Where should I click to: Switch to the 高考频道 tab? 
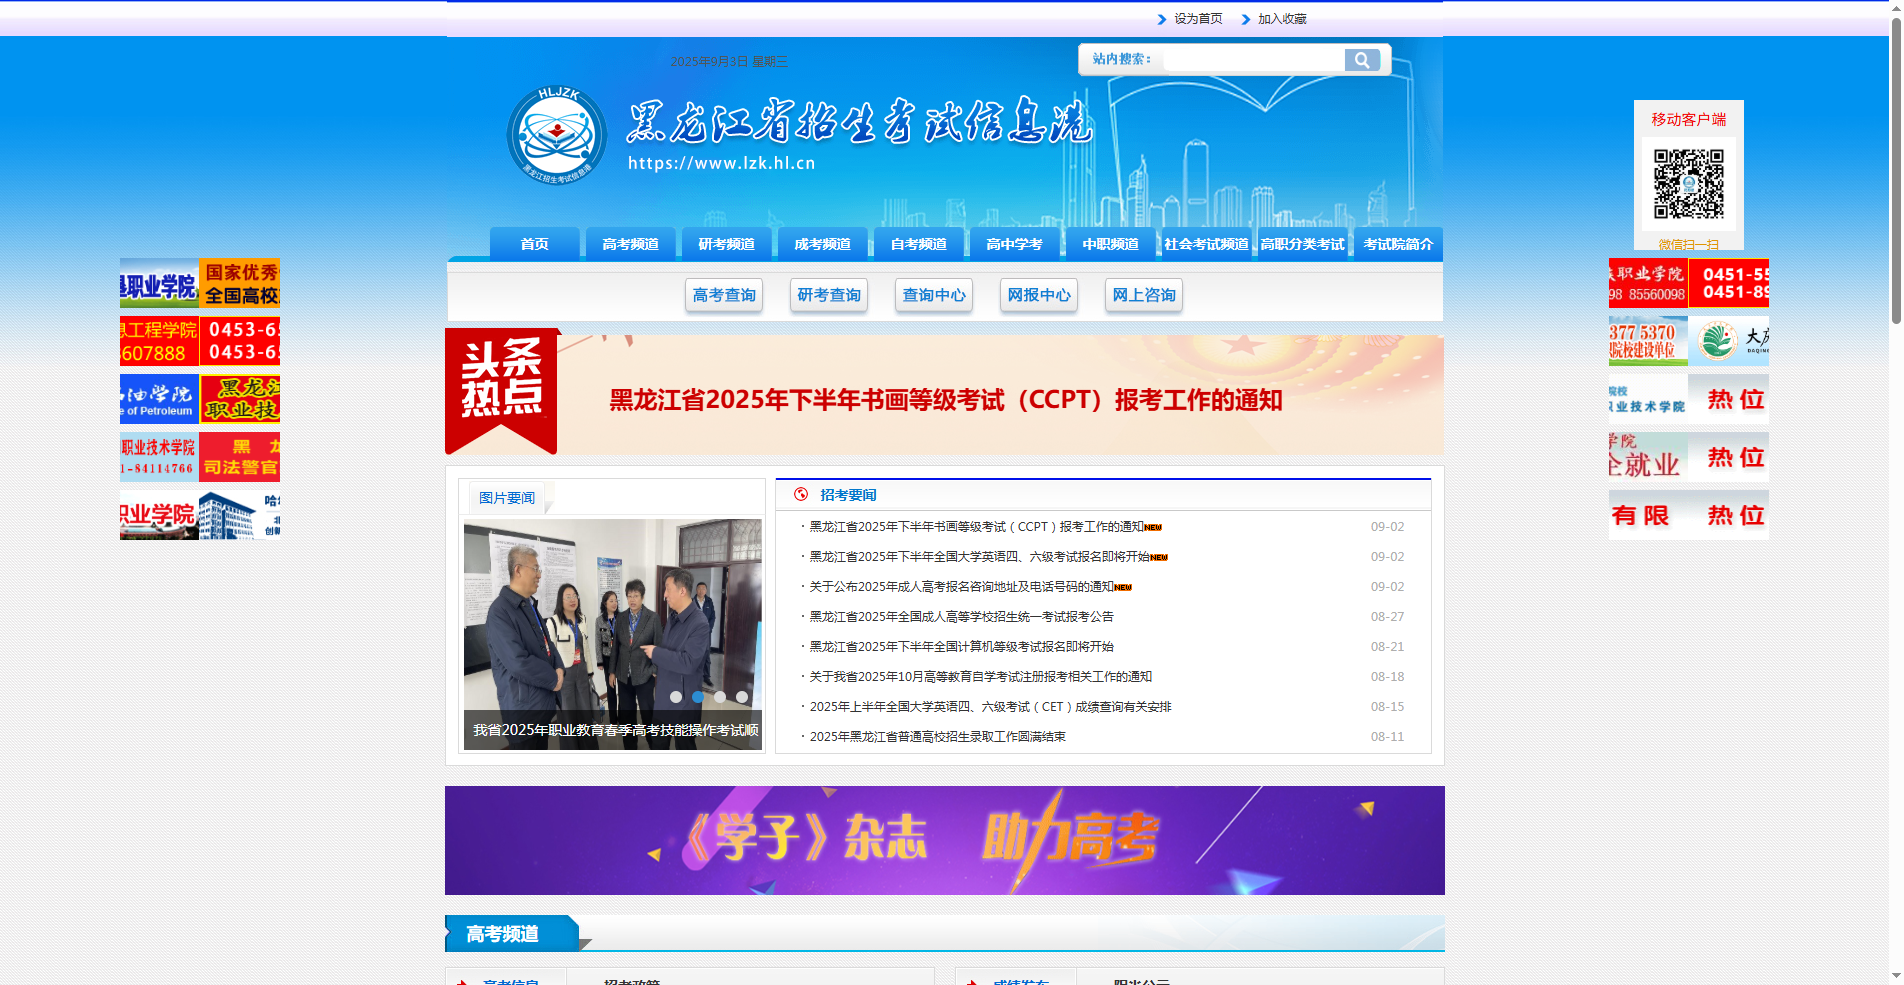[630, 243]
